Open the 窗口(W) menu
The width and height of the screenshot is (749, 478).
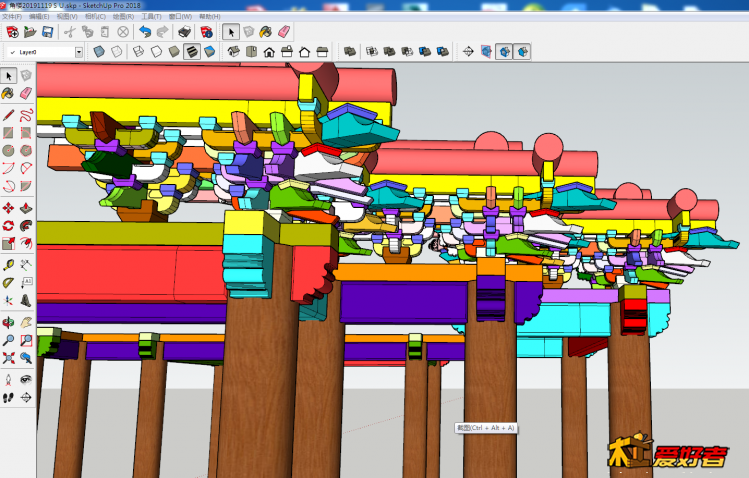pyautogui.click(x=181, y=17)
